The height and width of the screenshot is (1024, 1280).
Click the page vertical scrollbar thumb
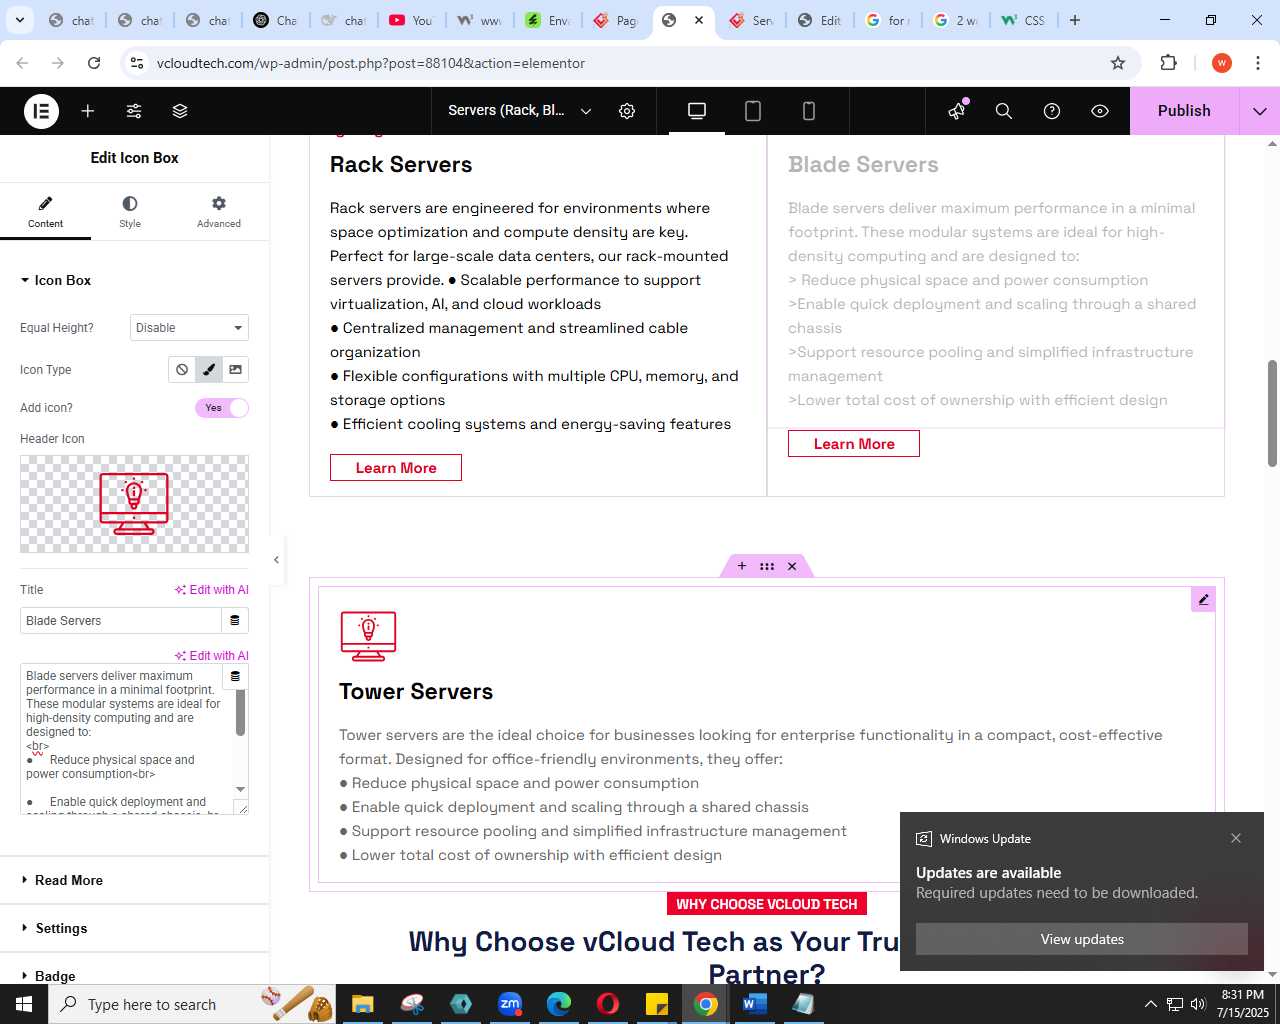pyautogui.click(x=1272, y=413)
